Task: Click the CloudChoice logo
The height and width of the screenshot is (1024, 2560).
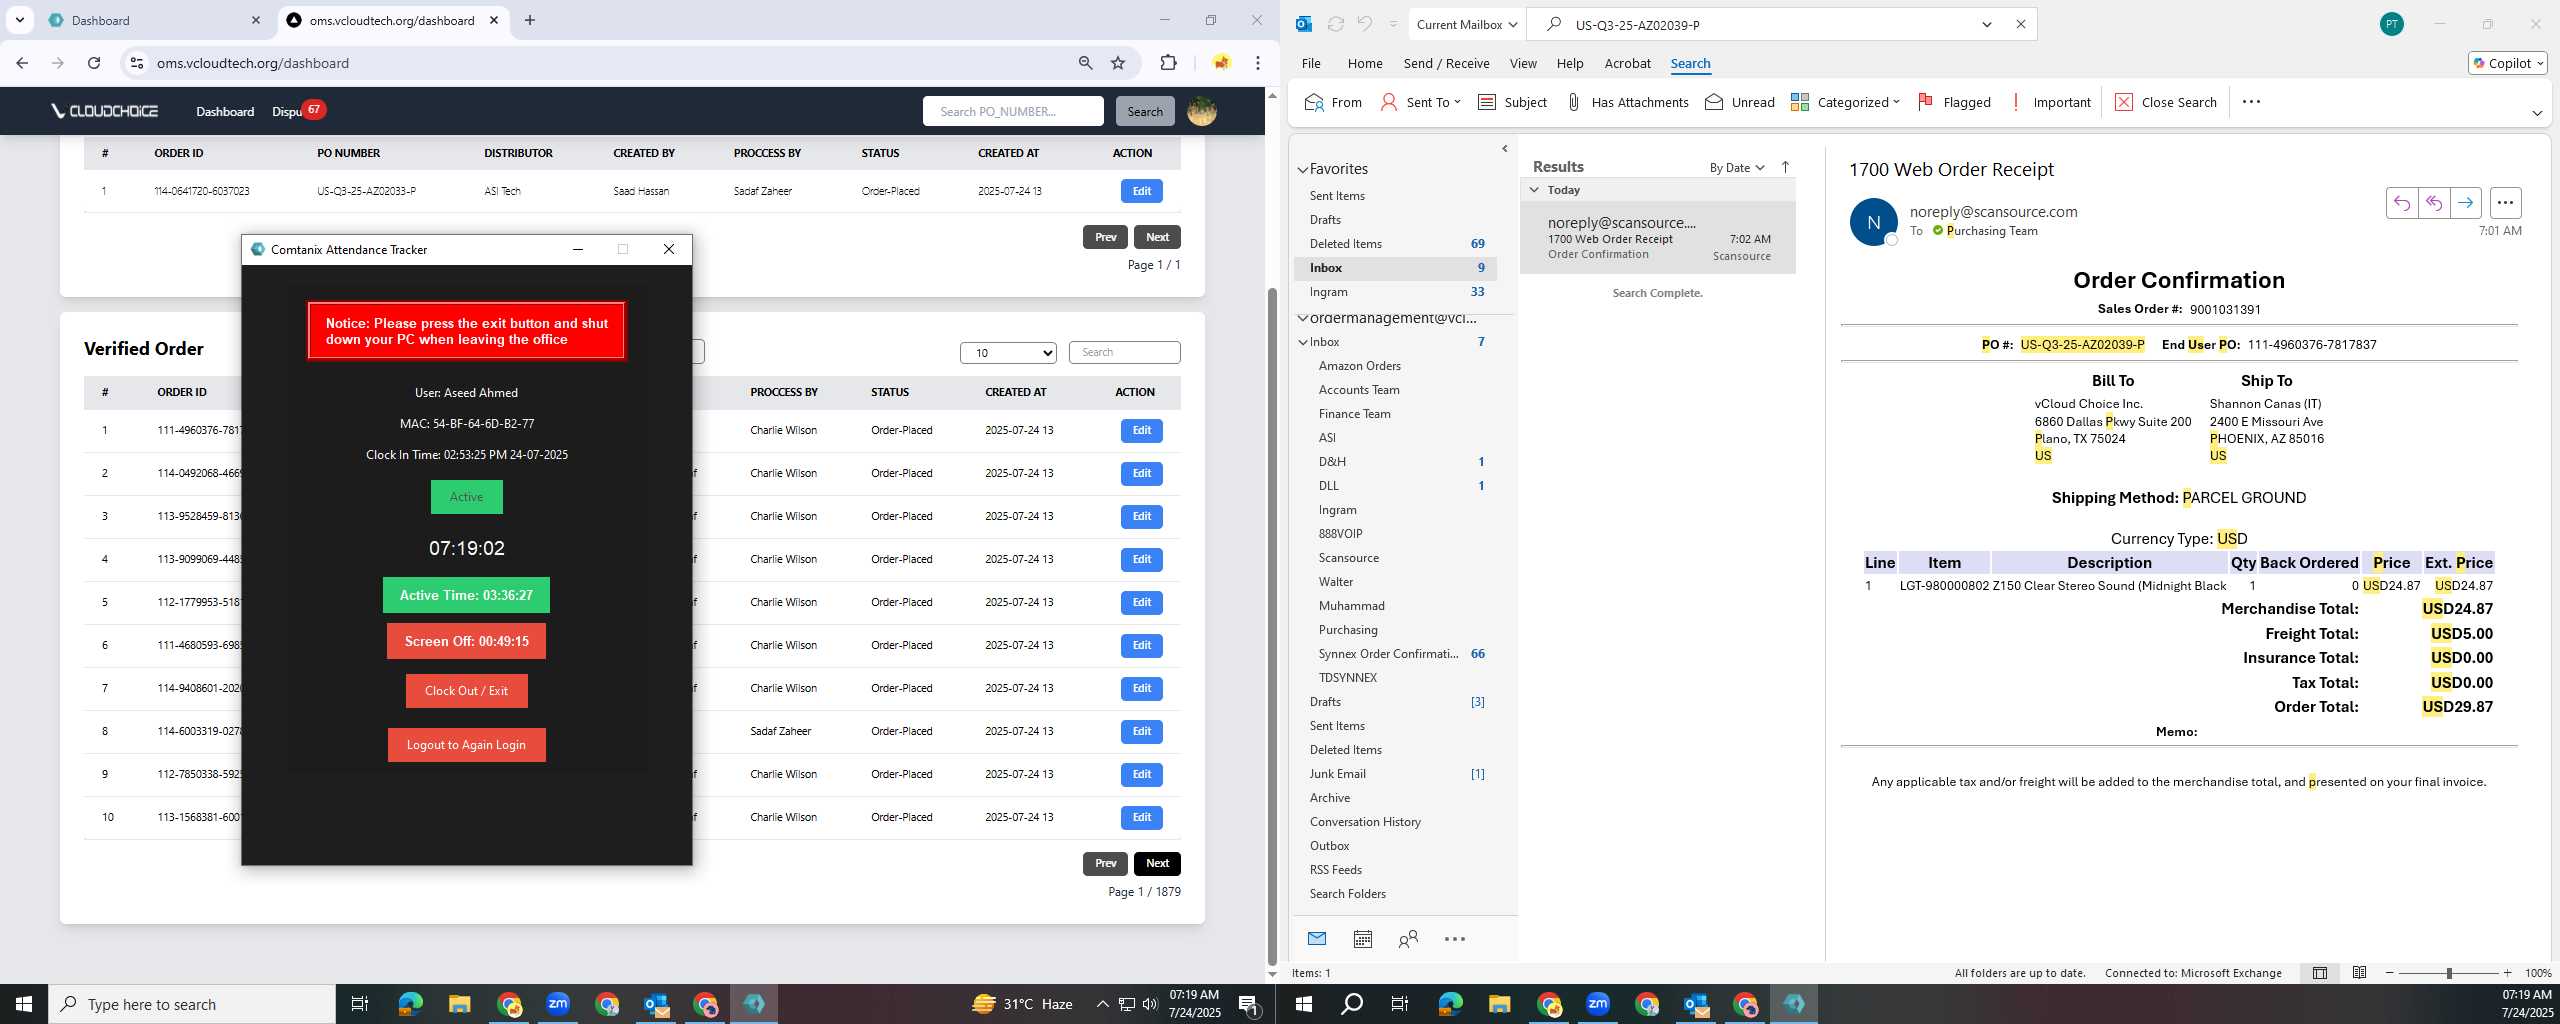Action: click(x=105, y=111)
